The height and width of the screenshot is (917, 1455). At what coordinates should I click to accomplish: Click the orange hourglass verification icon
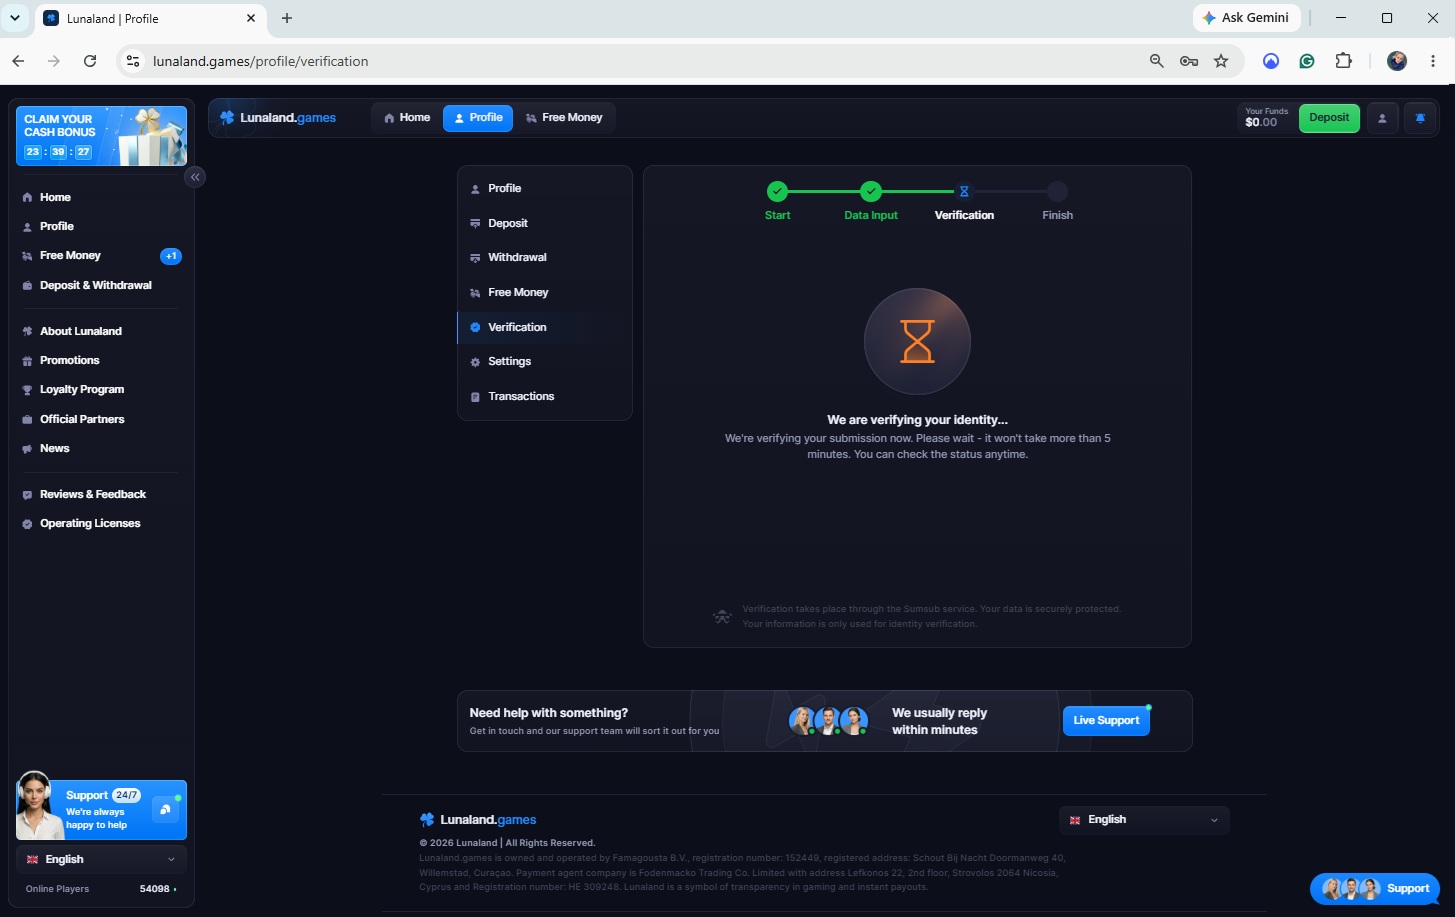[x=917, y=342]
